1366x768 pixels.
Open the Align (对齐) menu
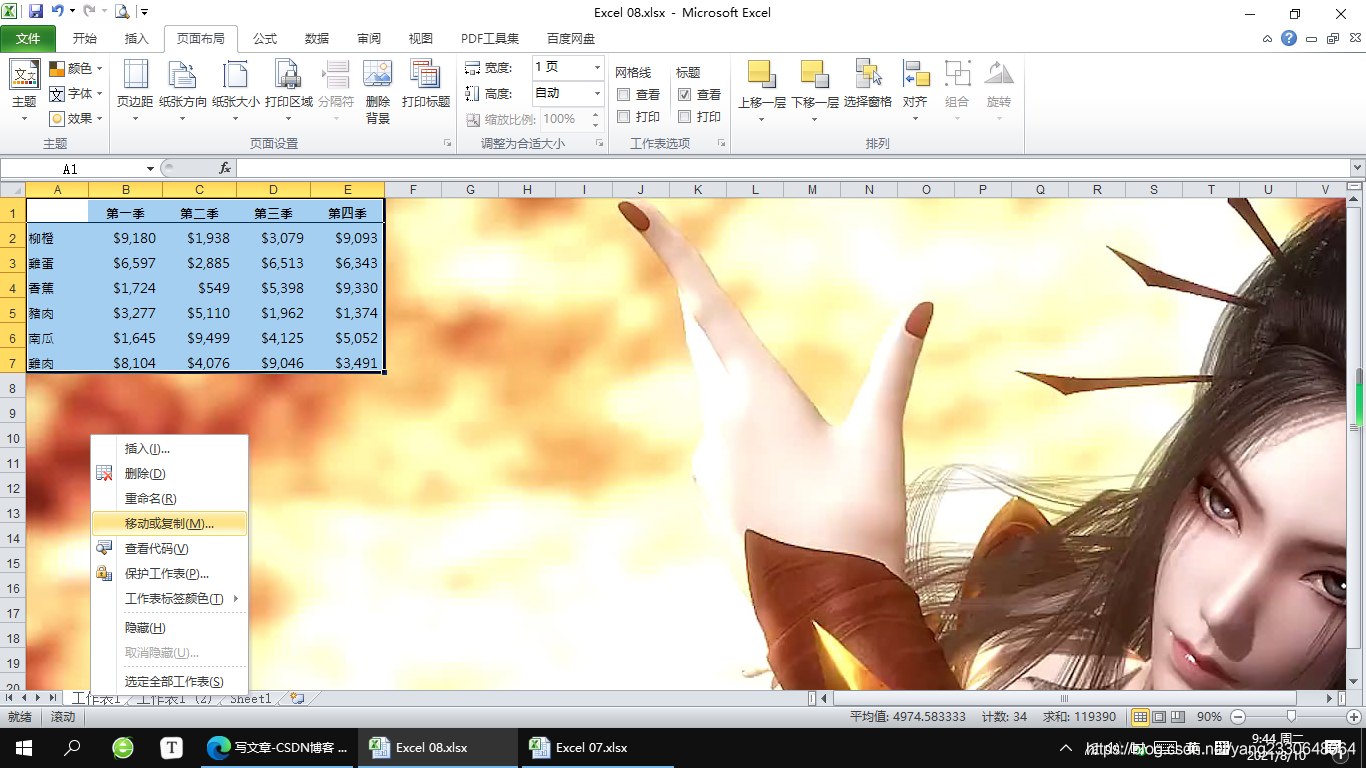(915, 90)
